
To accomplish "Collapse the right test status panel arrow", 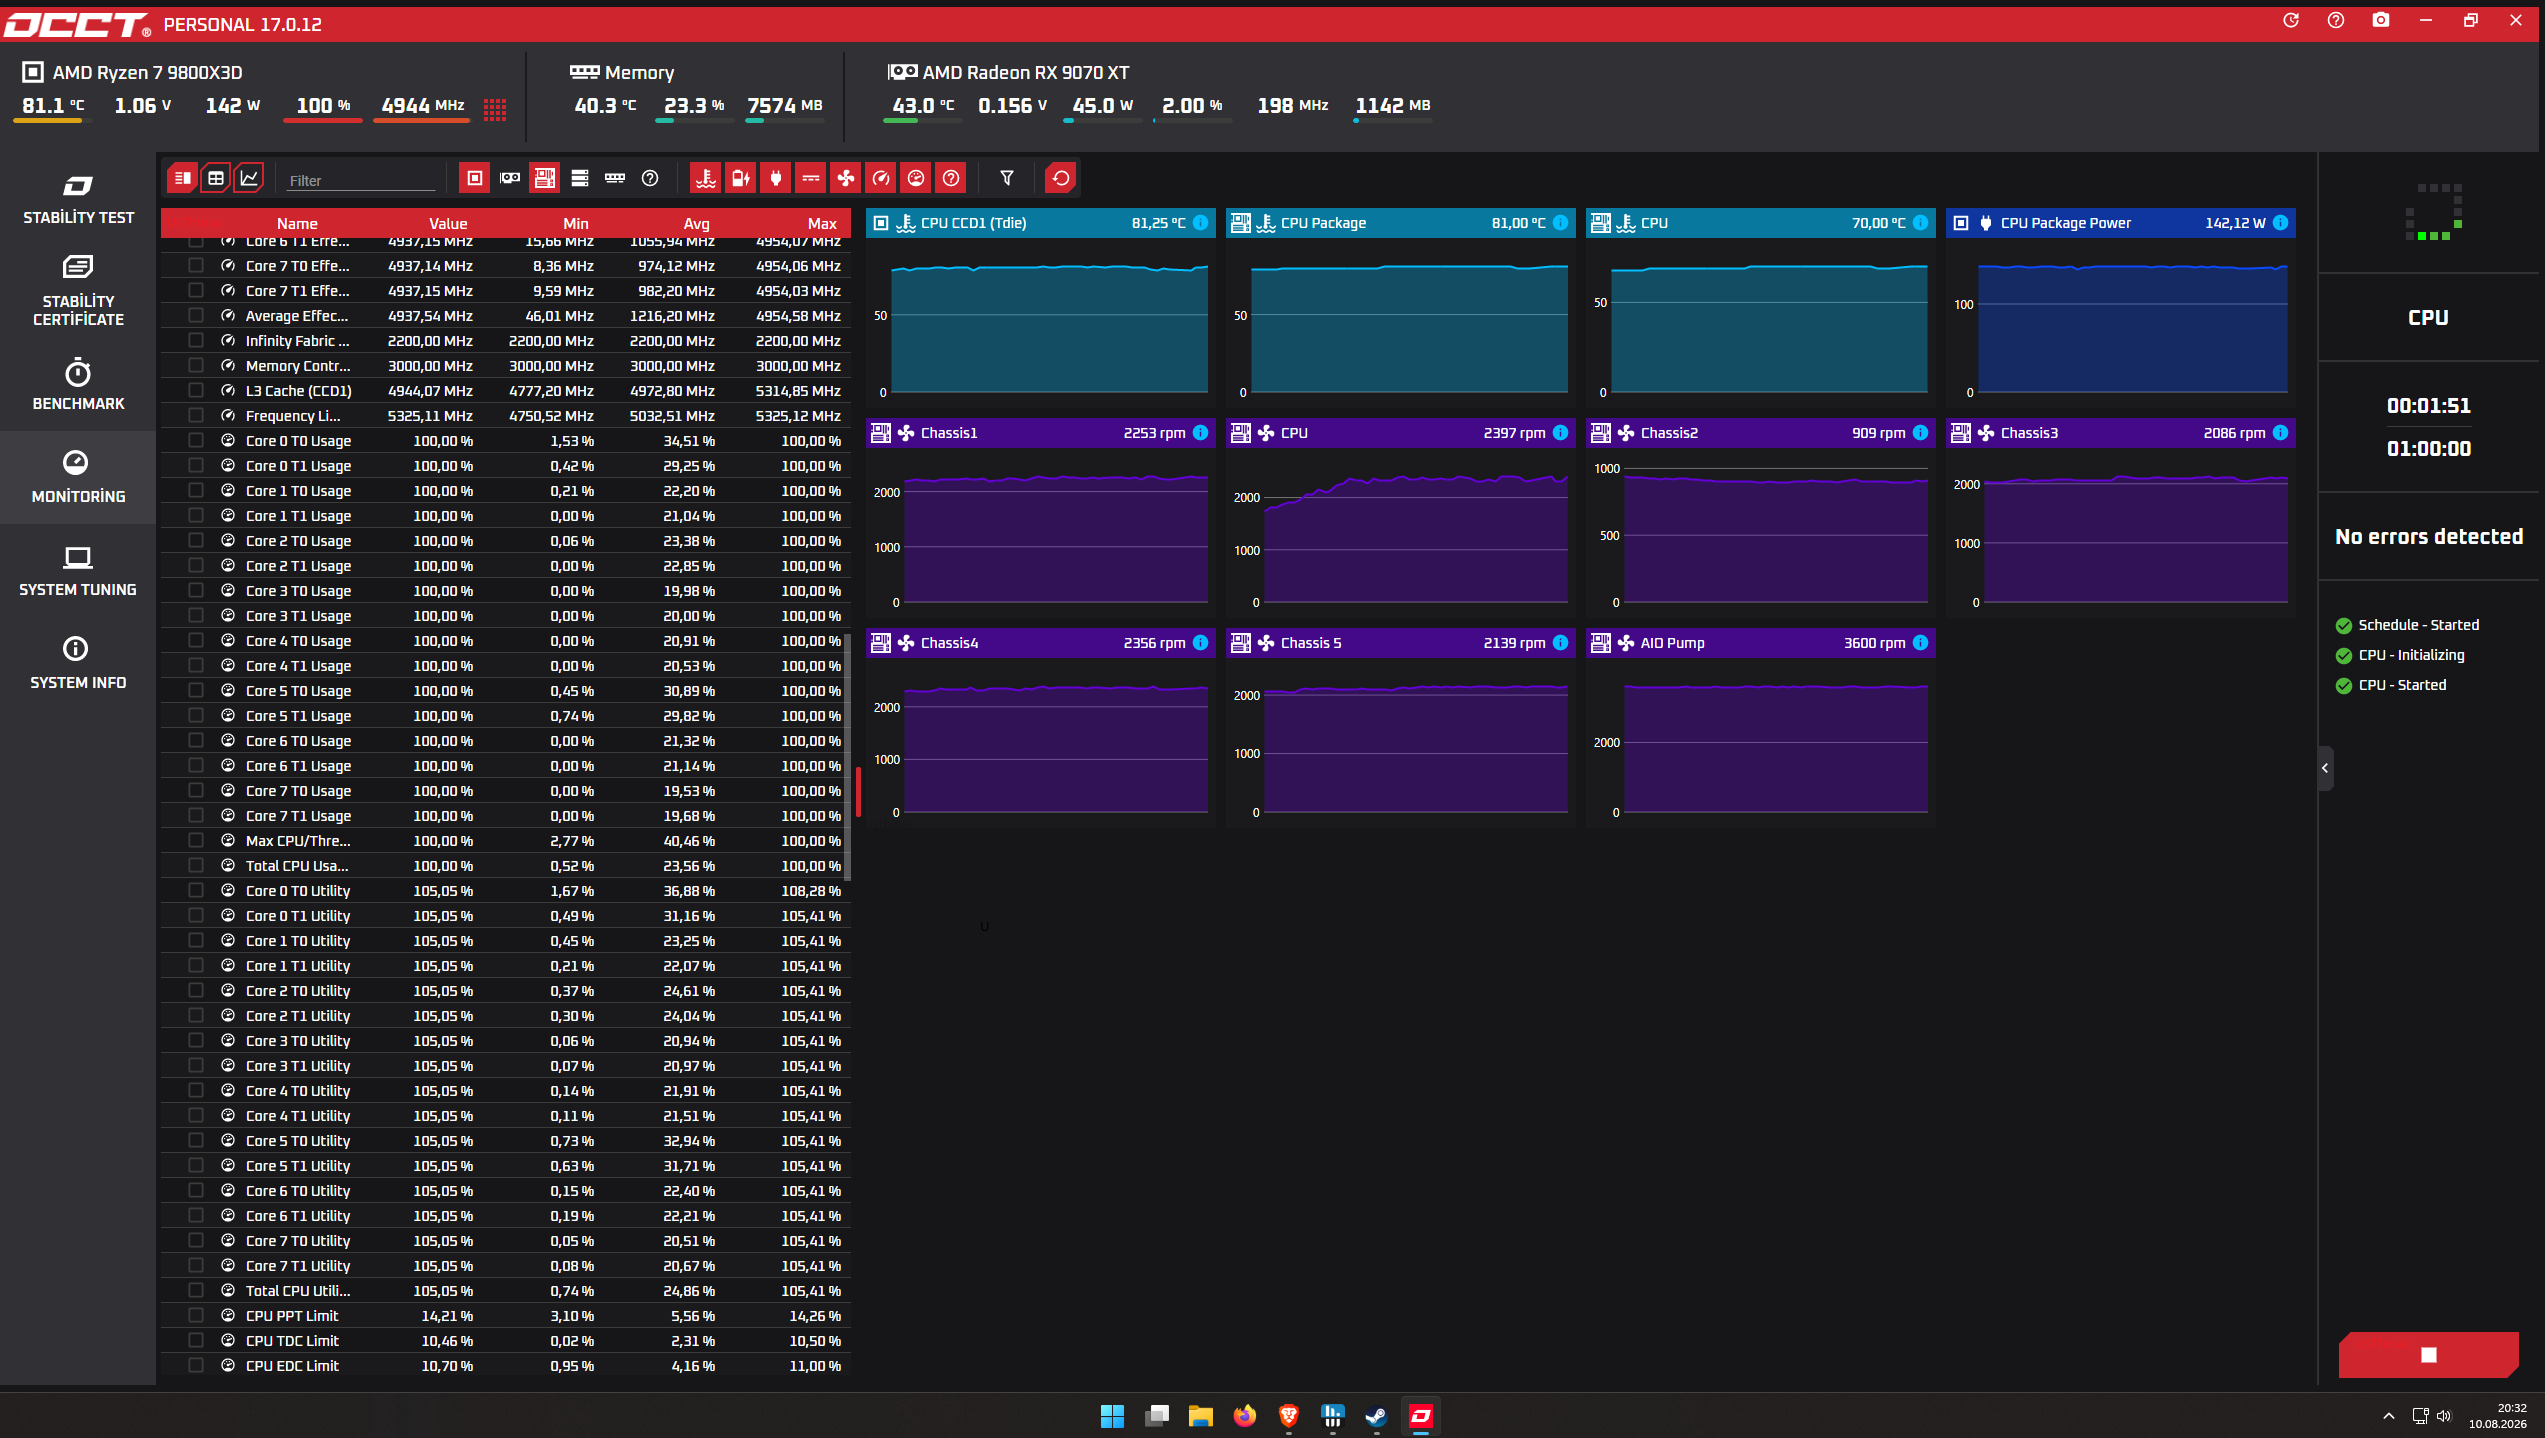I will pos(2326,768).
